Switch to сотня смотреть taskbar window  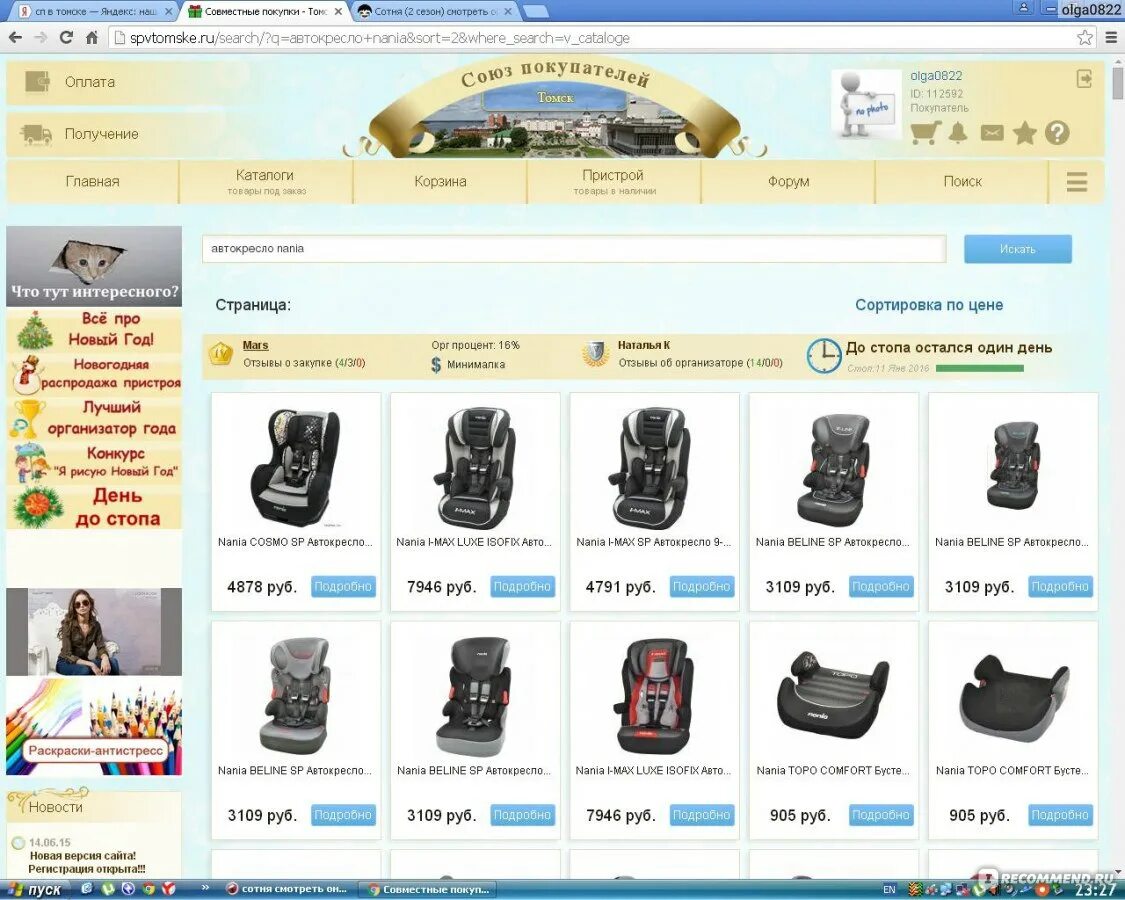coord(287,890)
